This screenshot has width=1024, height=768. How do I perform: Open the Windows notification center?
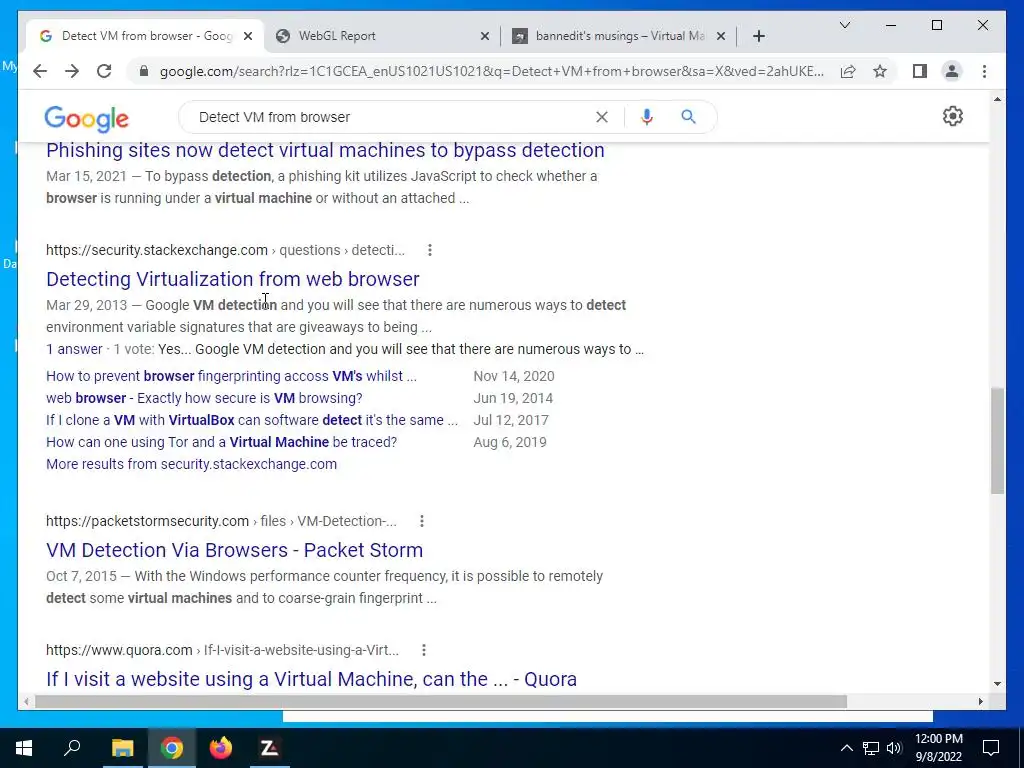(x=991, y=748)
